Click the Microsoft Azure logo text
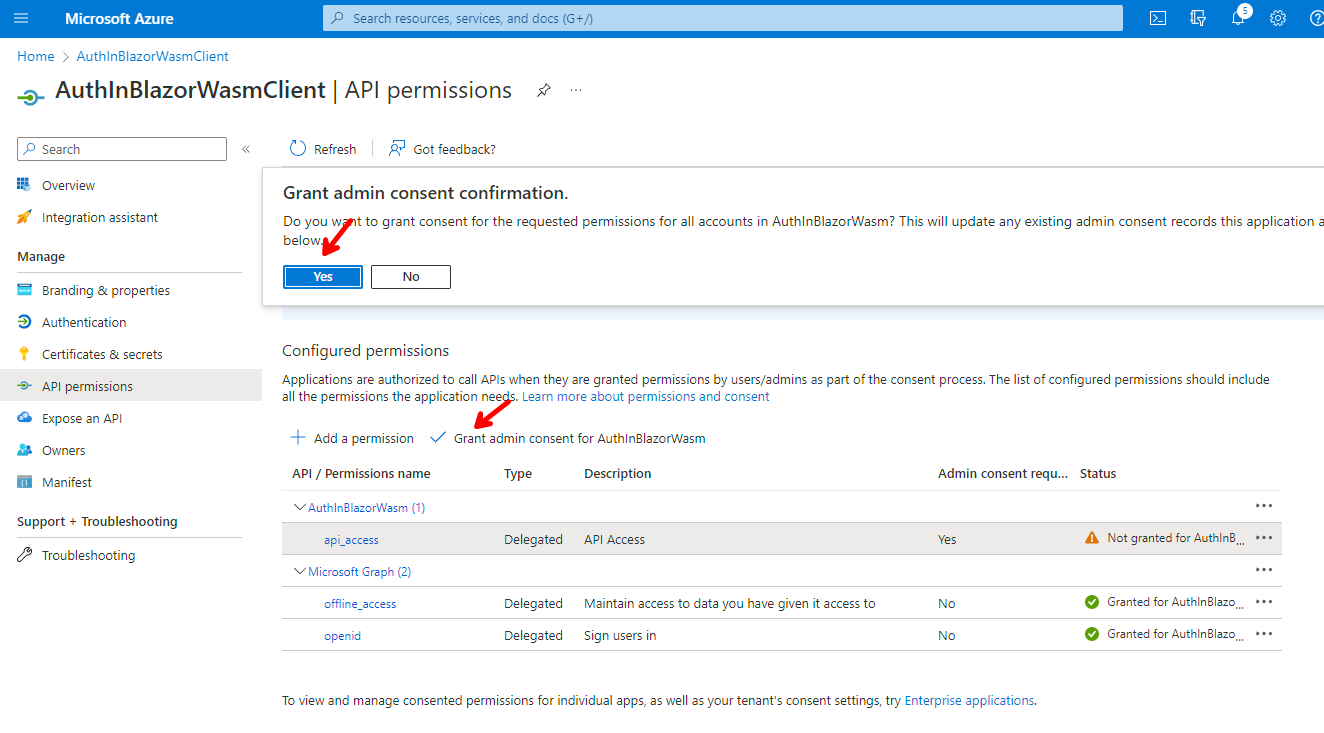 [x=119, y=18]
